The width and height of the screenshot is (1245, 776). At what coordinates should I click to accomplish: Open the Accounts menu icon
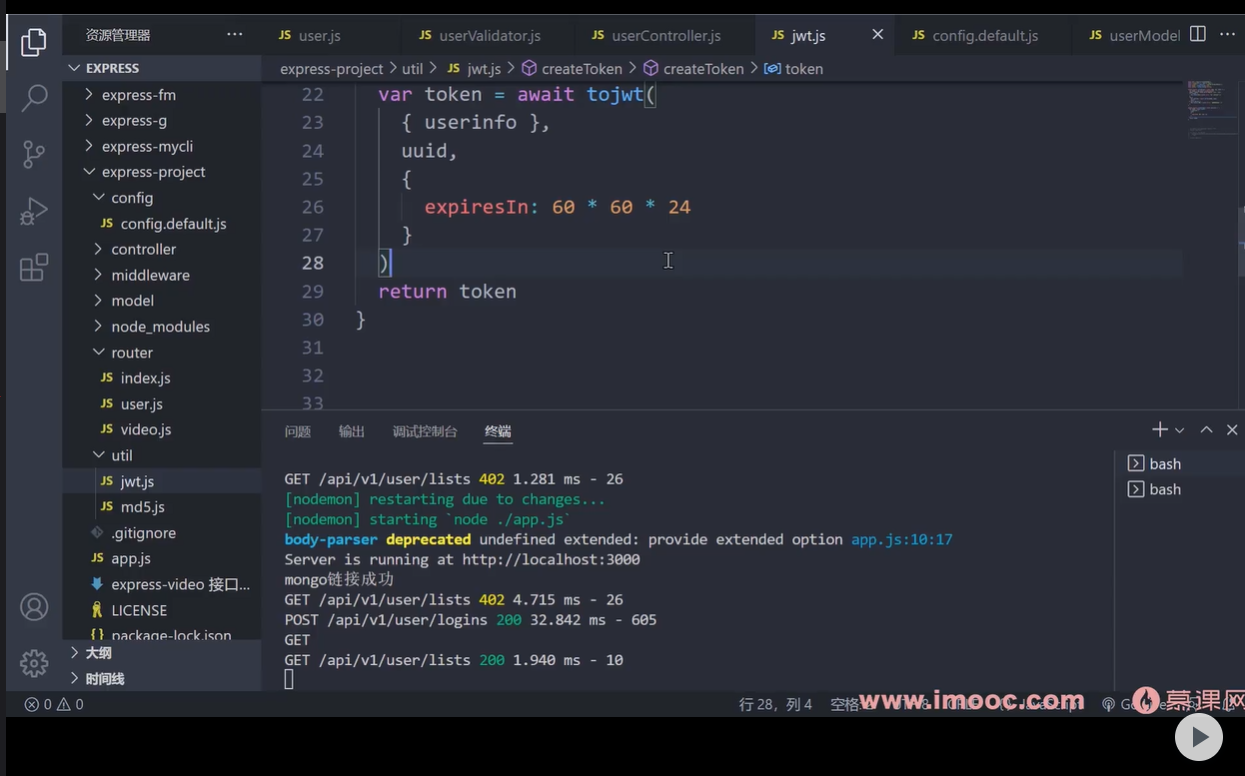coord(34,607)
